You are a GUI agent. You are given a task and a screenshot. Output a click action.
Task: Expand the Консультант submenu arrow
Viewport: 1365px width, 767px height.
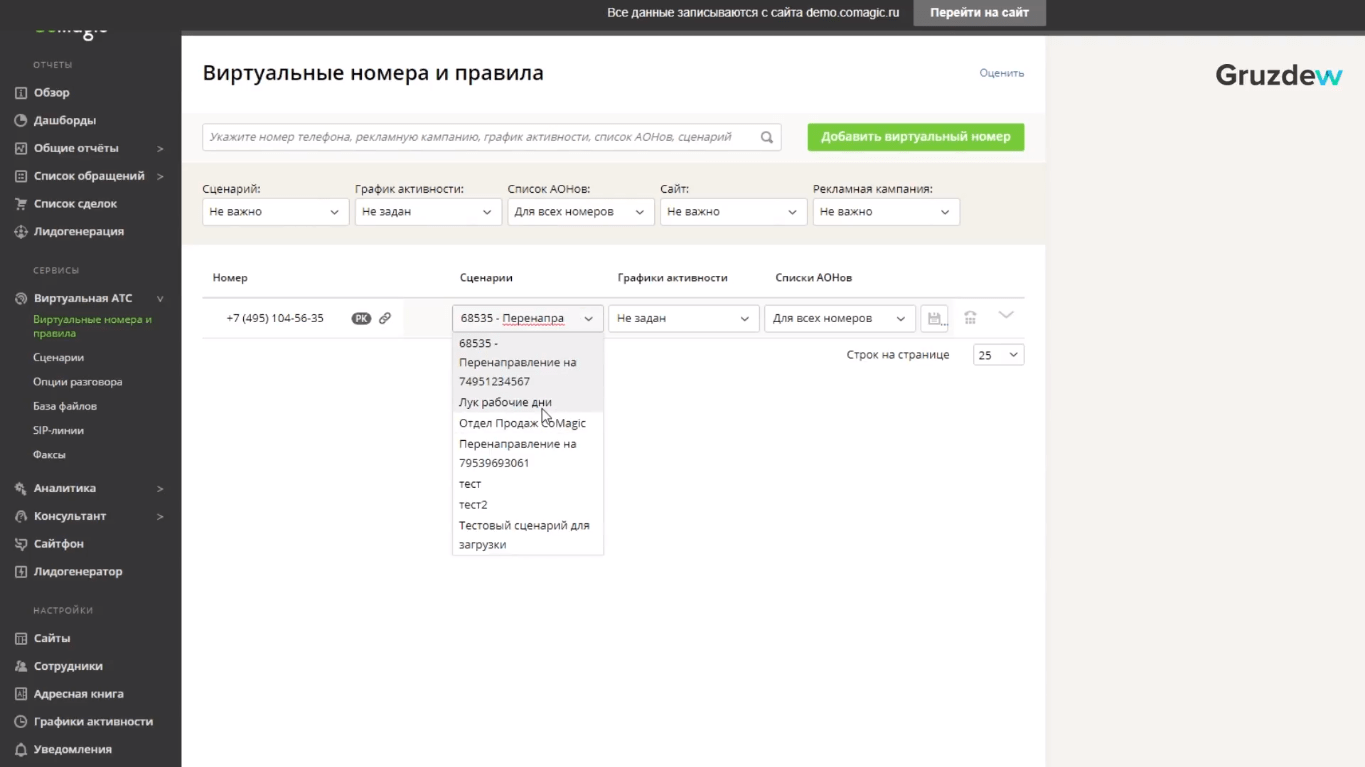[x=160, y=517]
